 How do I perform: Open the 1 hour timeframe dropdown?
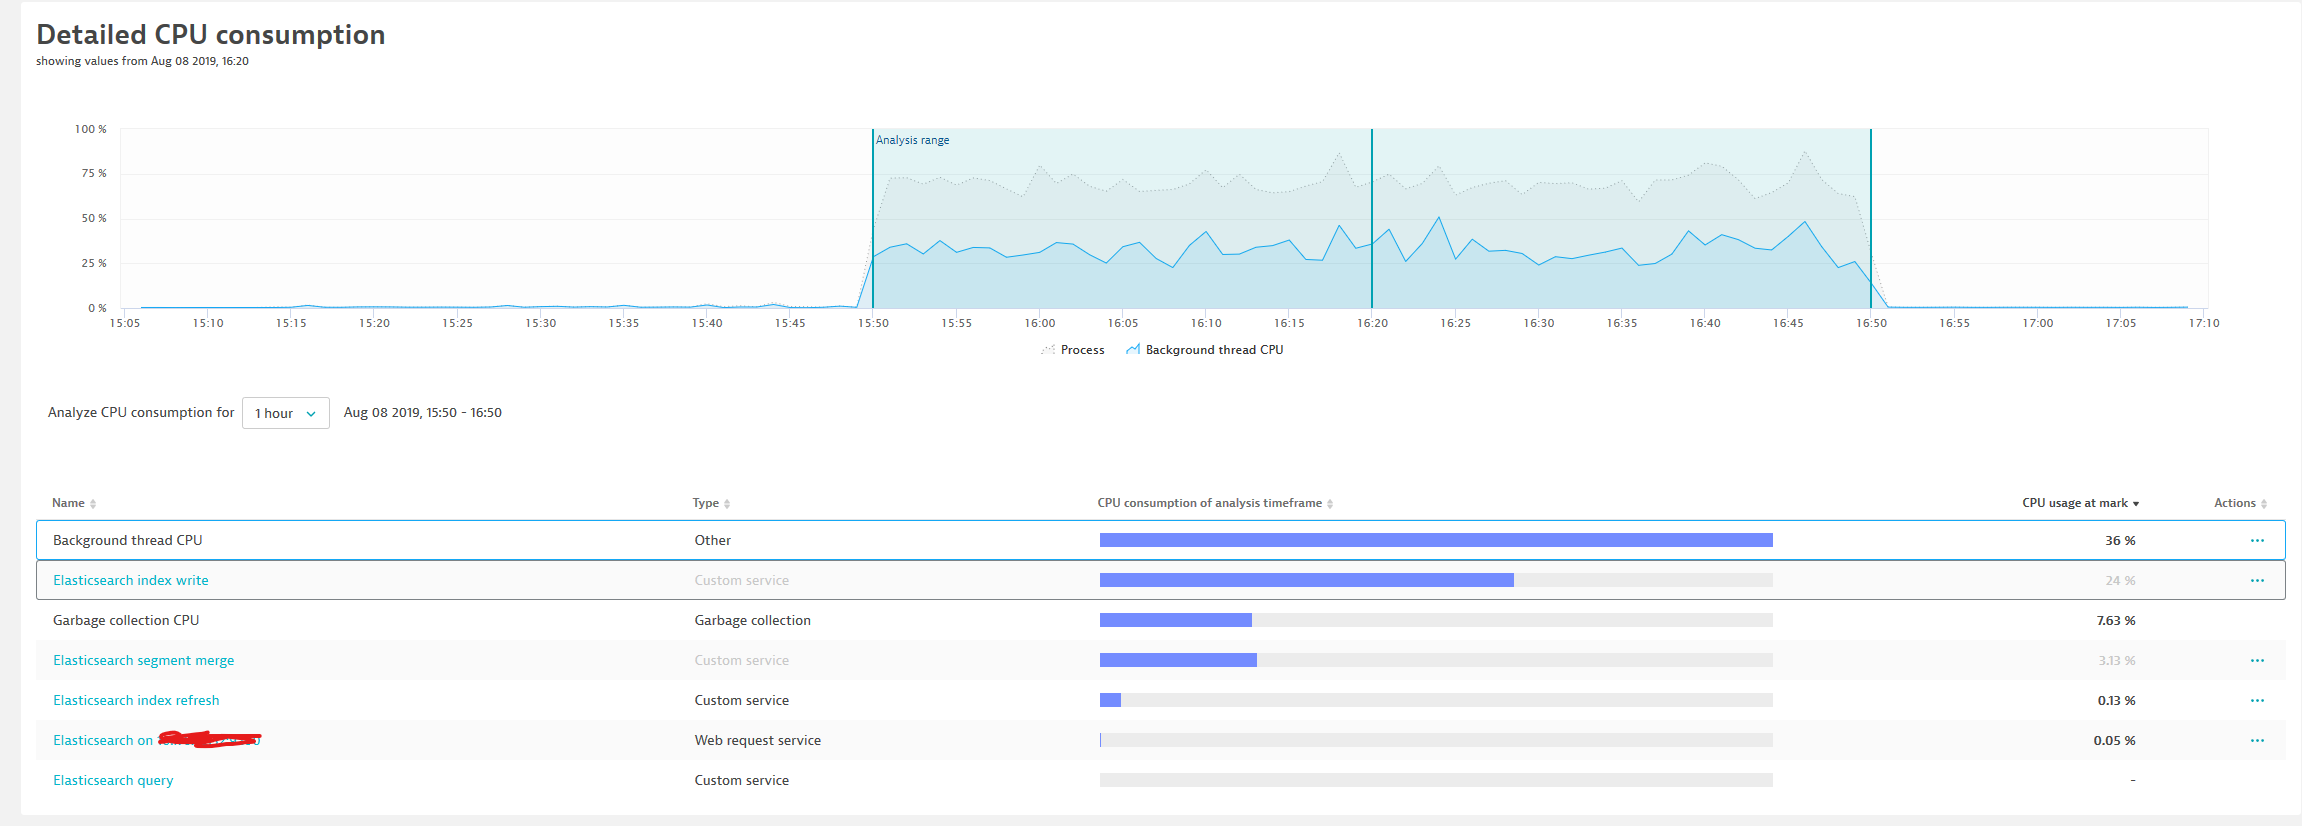286,413
